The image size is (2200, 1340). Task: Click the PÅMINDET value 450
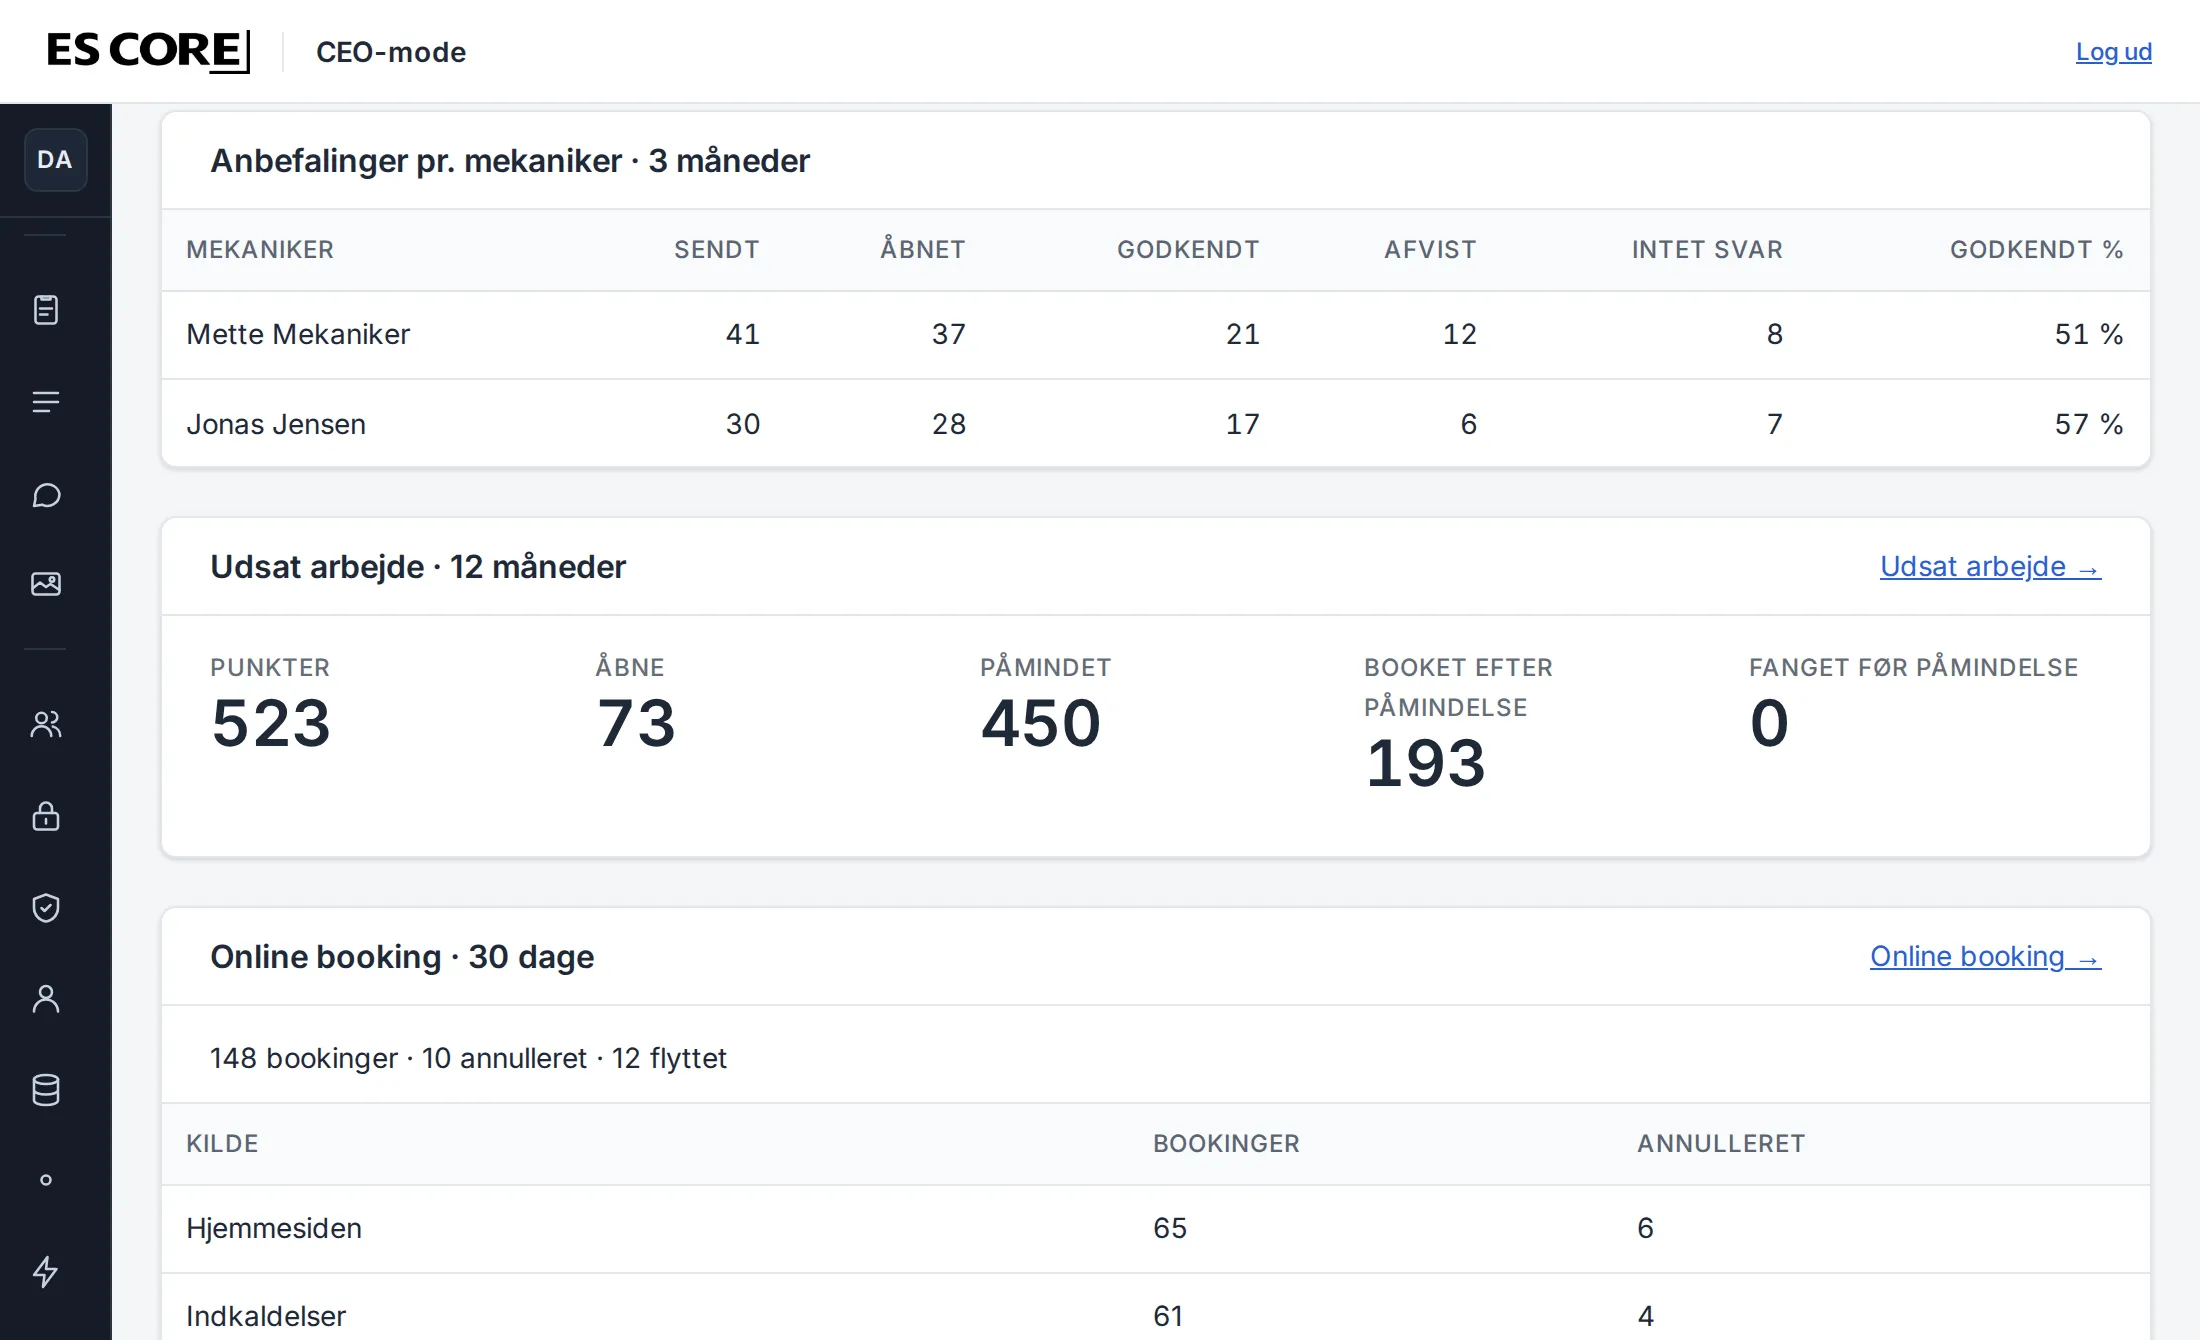click(x=1041, y=723)
